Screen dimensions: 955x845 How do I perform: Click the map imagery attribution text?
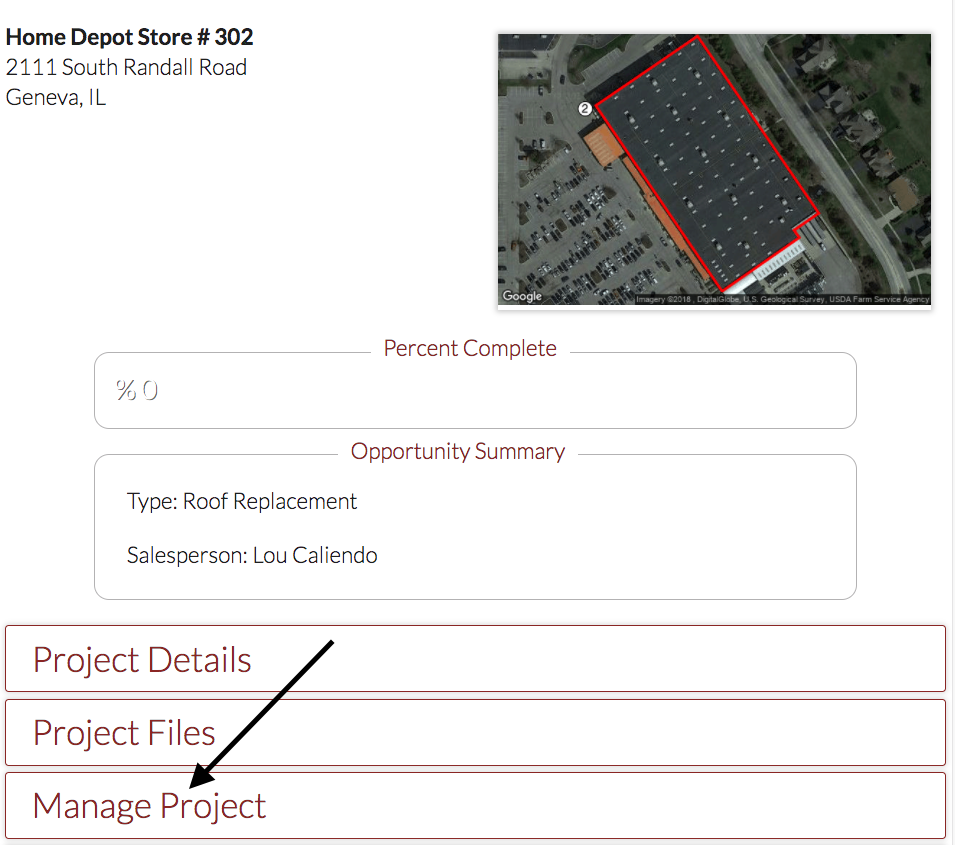782,299
